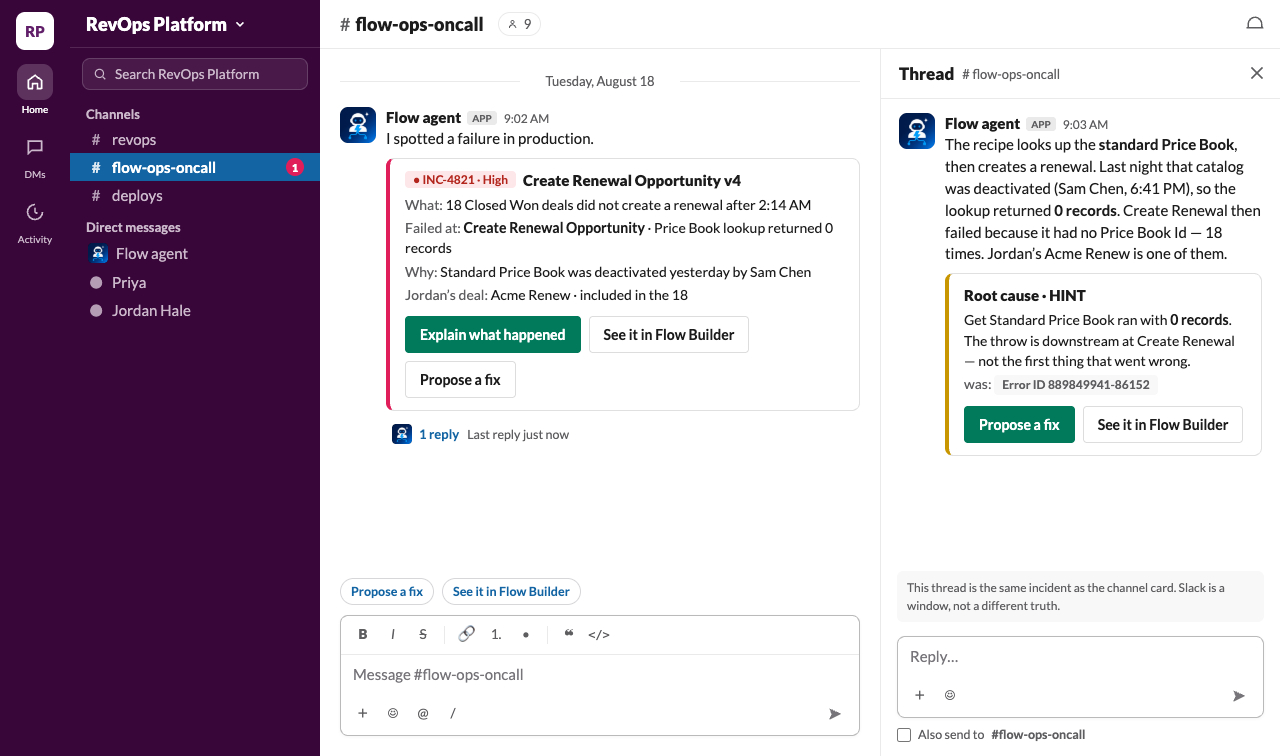Close the Thread panel
The width and height of the screenshot is (1280, 756).
click(x=1257, y=73)
